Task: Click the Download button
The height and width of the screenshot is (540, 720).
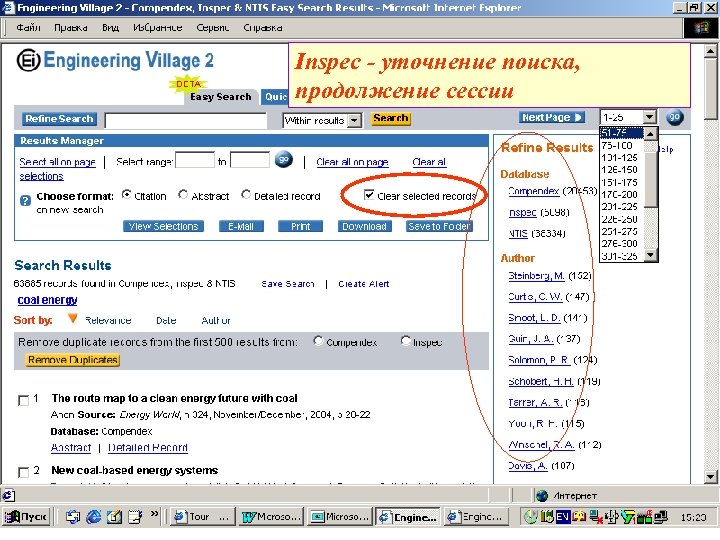Action: click(x=365, y=226)
